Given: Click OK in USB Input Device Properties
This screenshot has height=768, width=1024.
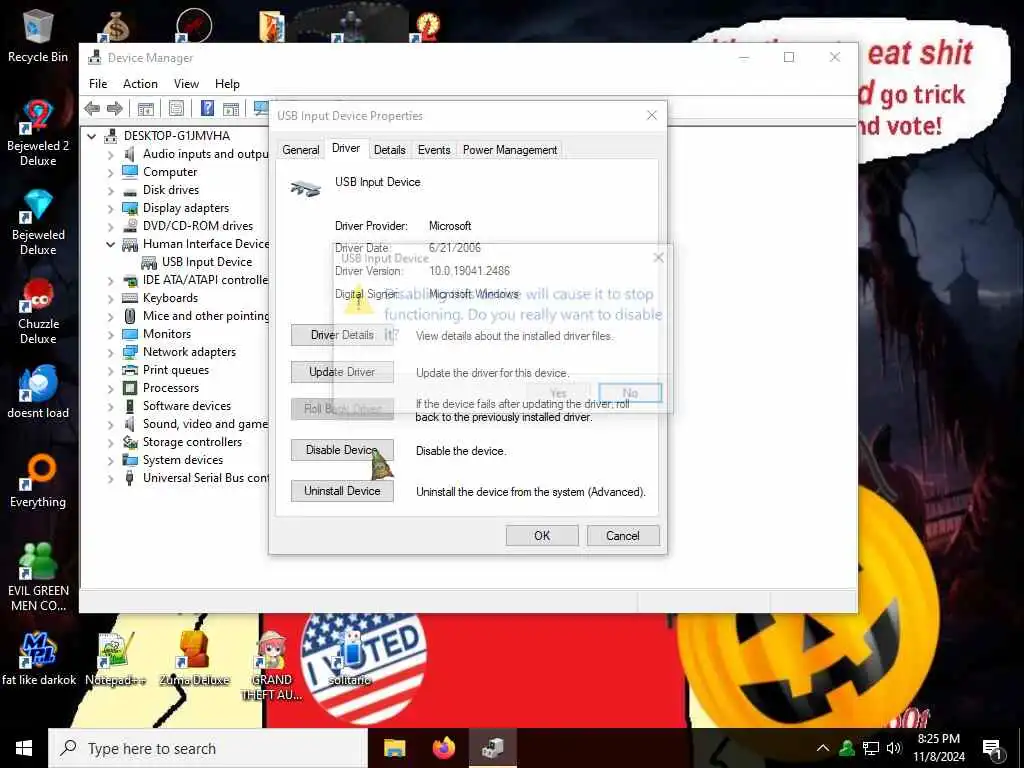Looking at the screenshot, I should point(542,536).
